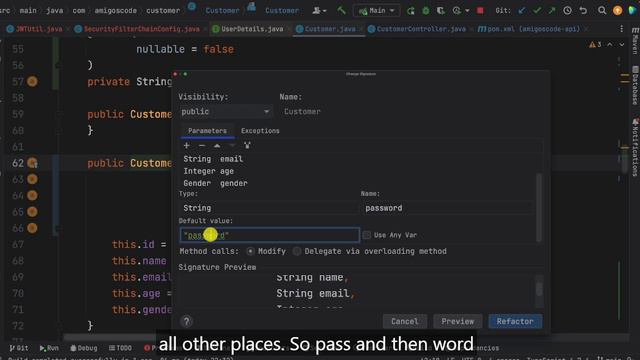Click the propagate parameters icon
Image resolution: width=640 pixels, height=360 pixels.
pyautogui.click(x=247, y=145)
